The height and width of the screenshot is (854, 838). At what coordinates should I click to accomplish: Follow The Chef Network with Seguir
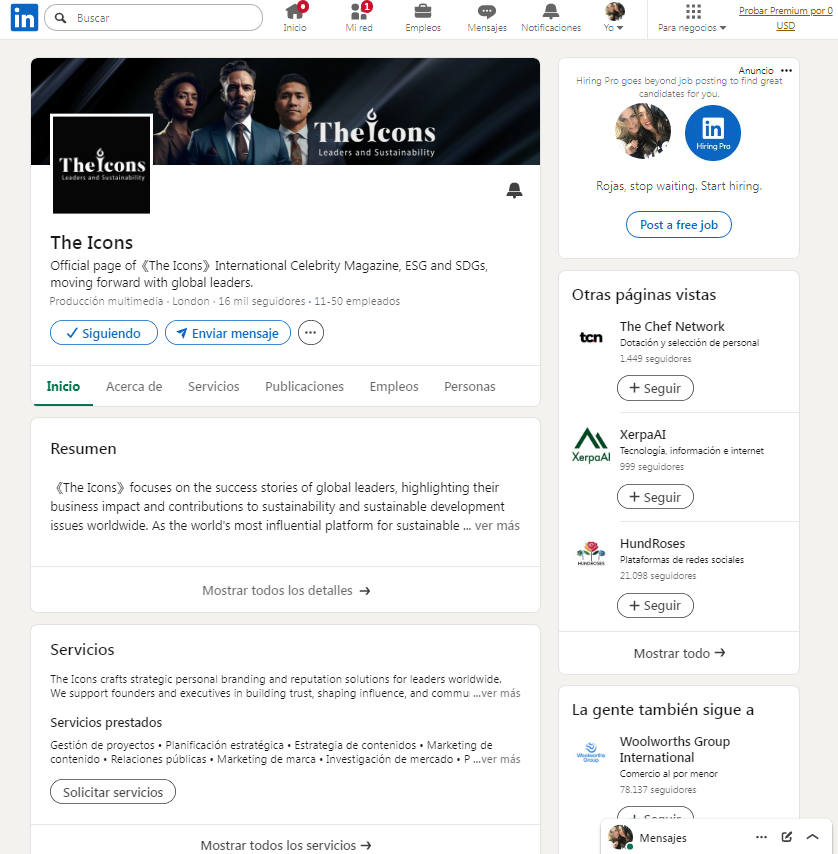click(x=655, y=388)
